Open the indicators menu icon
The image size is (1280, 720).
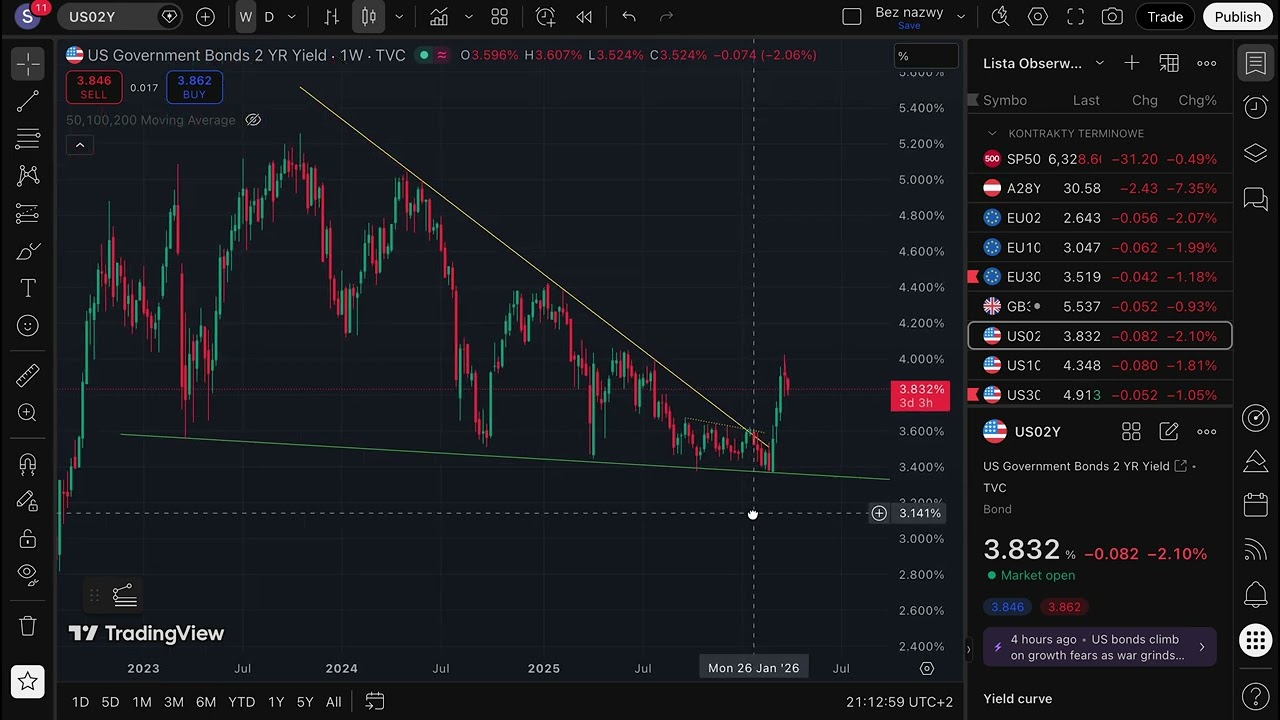pyautogui.click(x=439, y=16)
